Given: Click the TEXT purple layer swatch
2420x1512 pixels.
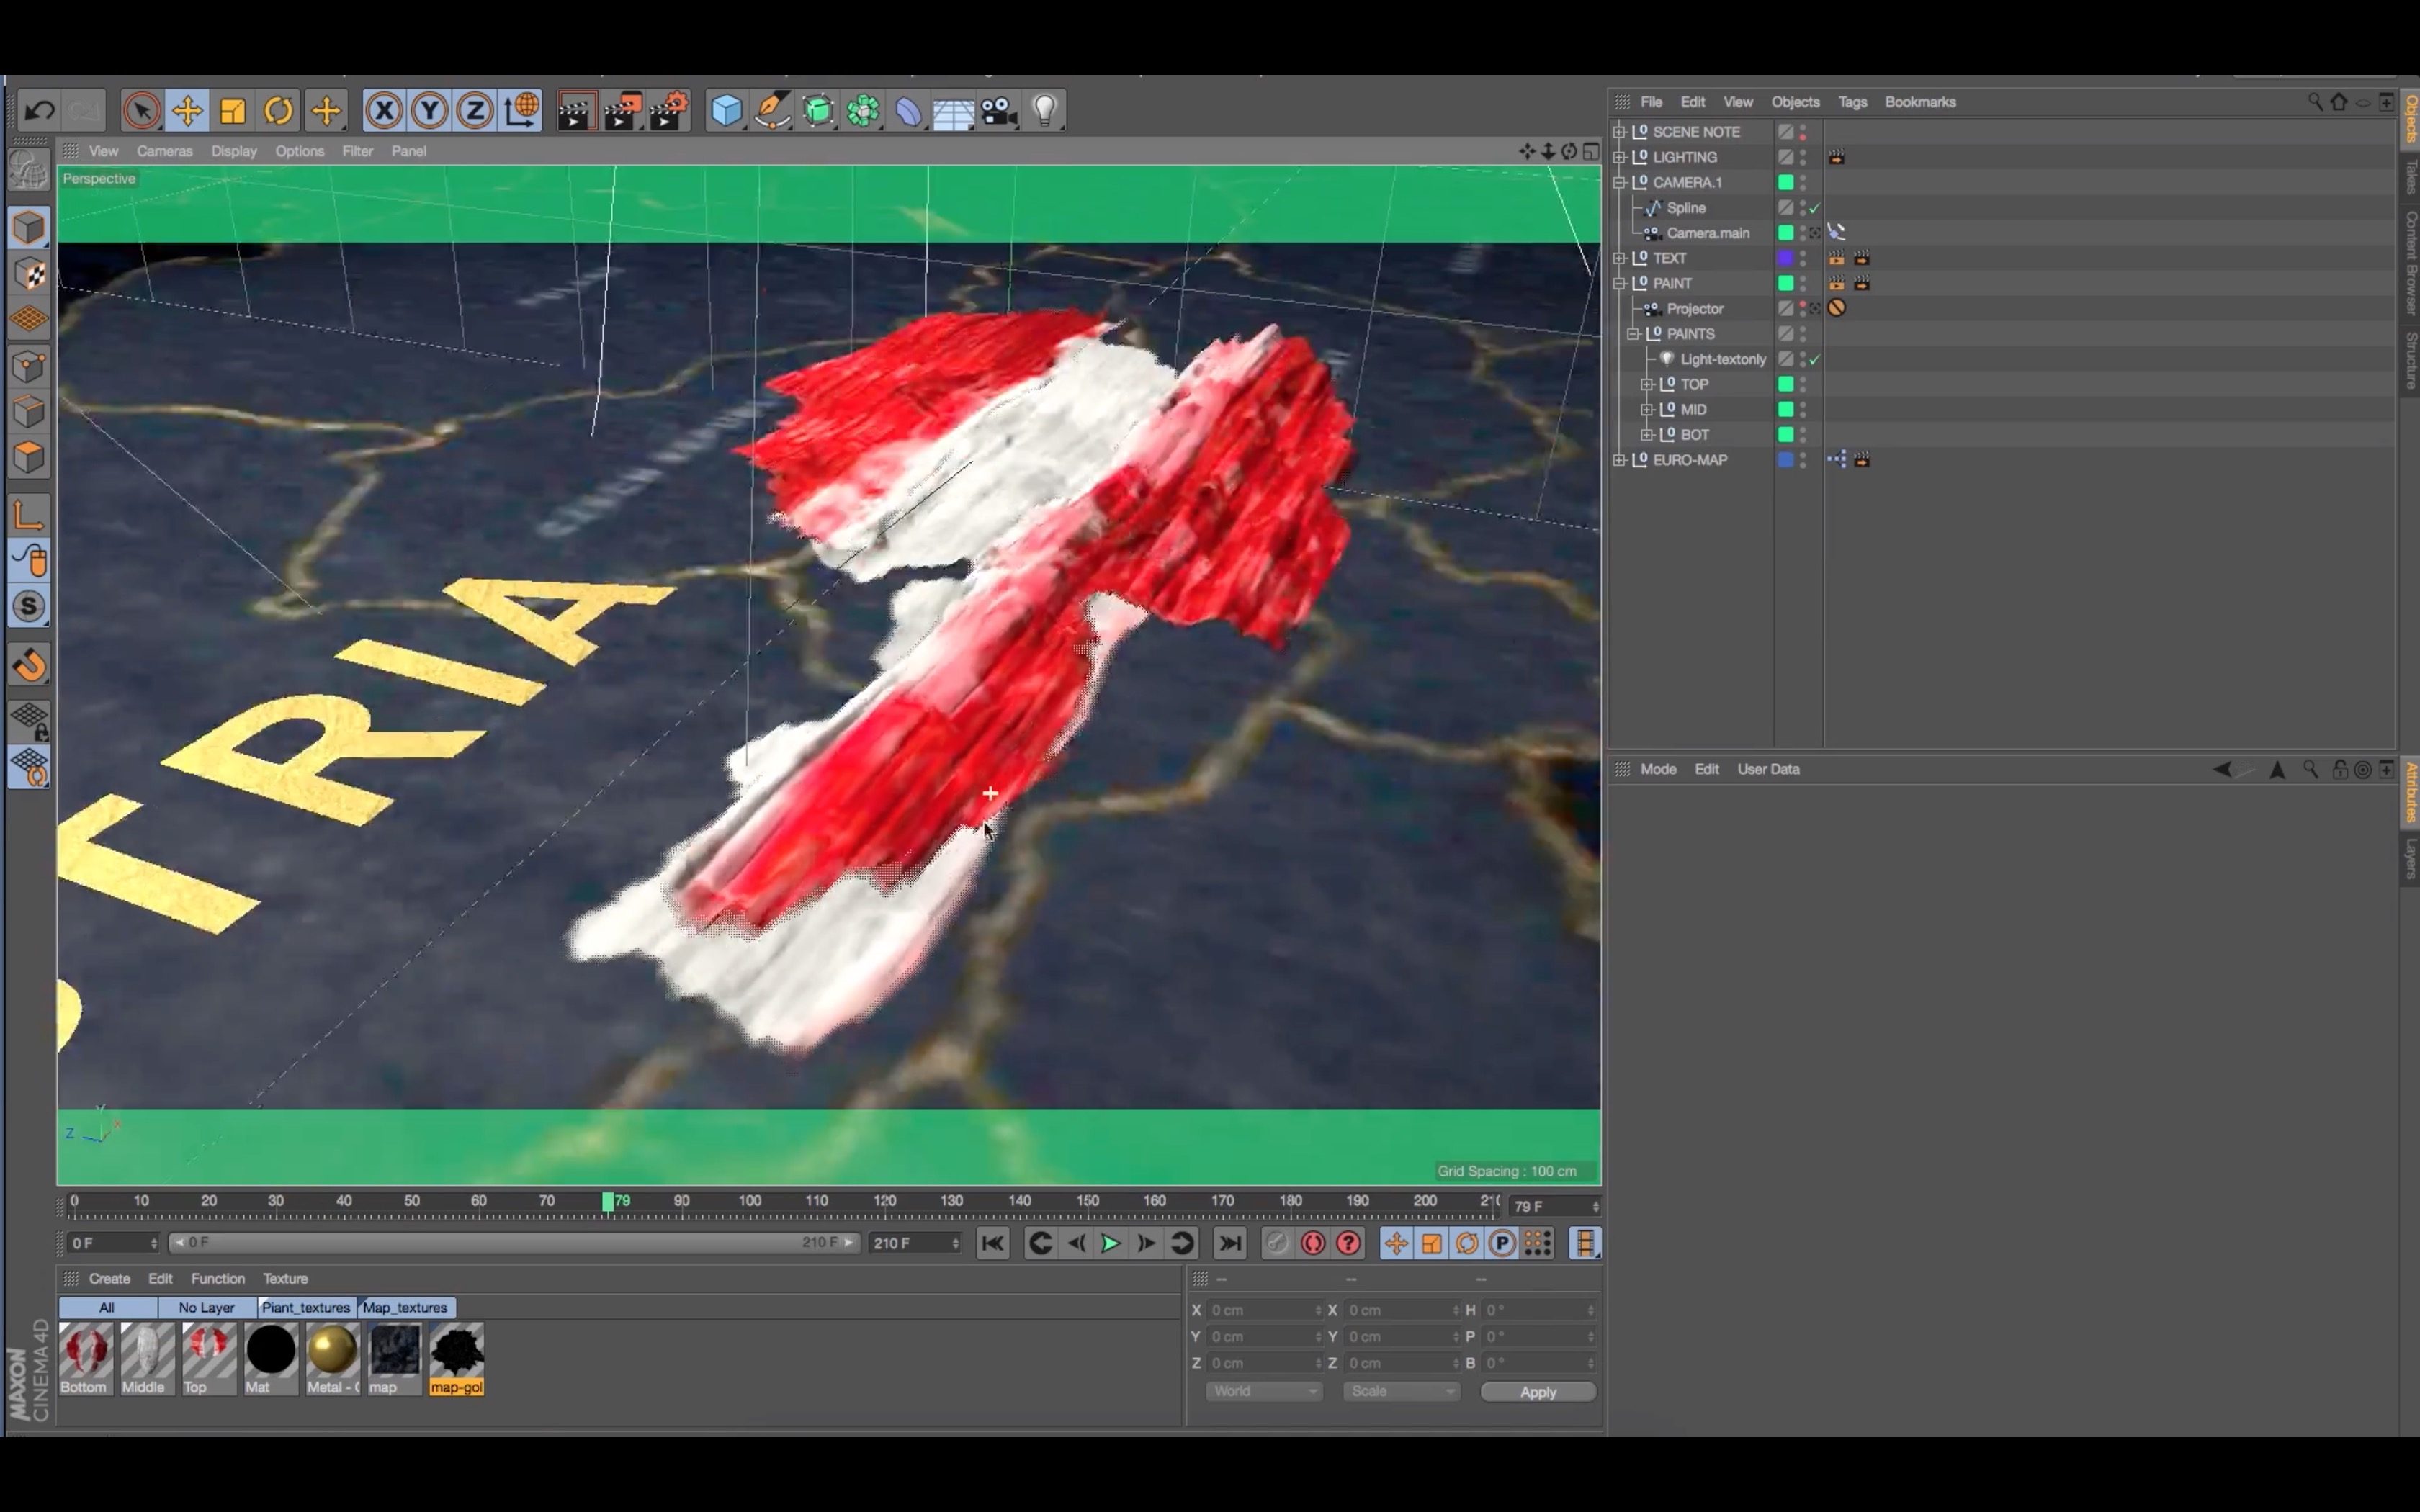Looking at the screenshot, I should [1785, 258].
